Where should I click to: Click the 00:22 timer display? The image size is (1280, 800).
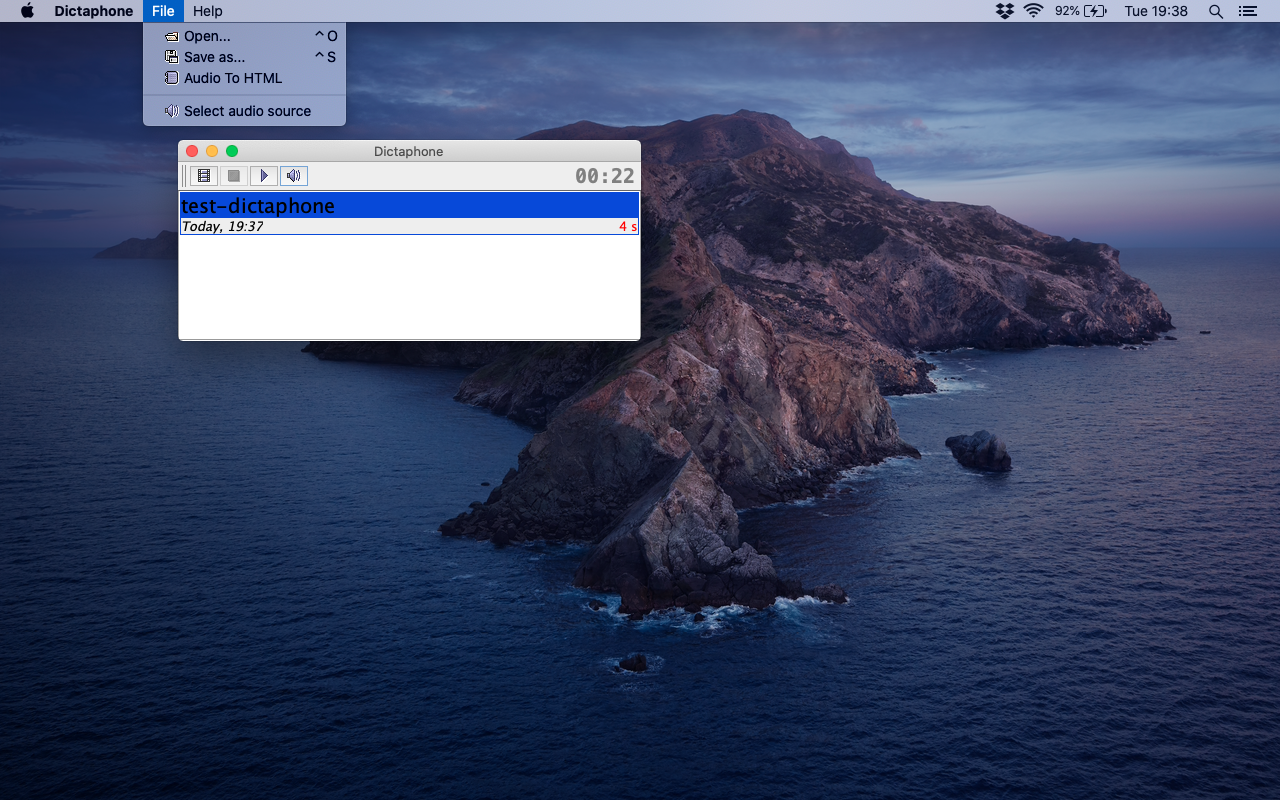pyautogui.click(x=604, y=176)
